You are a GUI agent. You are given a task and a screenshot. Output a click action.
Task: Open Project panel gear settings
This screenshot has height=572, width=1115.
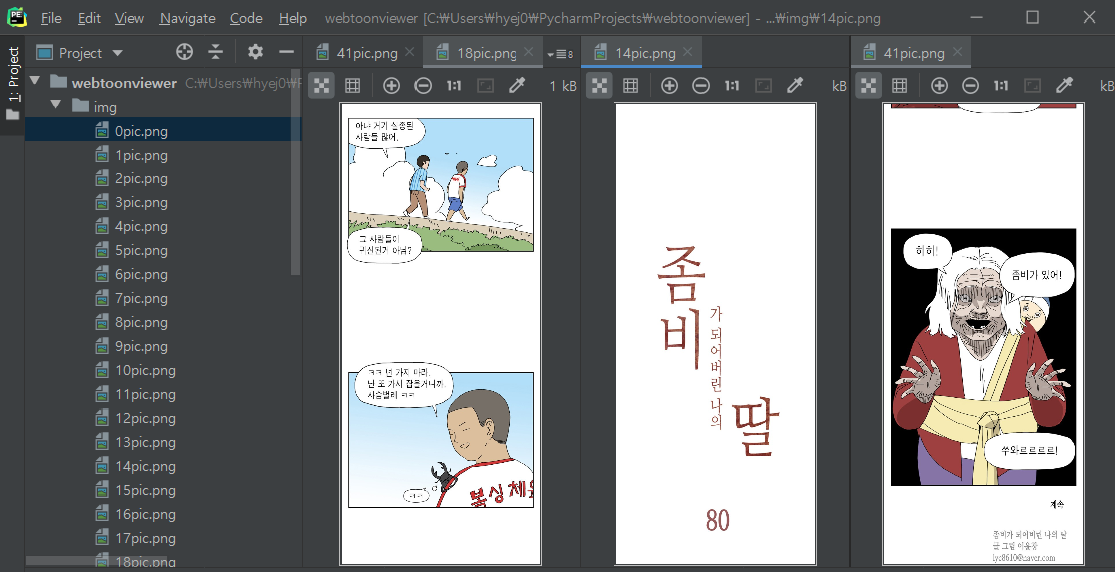(x=255, y=51)
